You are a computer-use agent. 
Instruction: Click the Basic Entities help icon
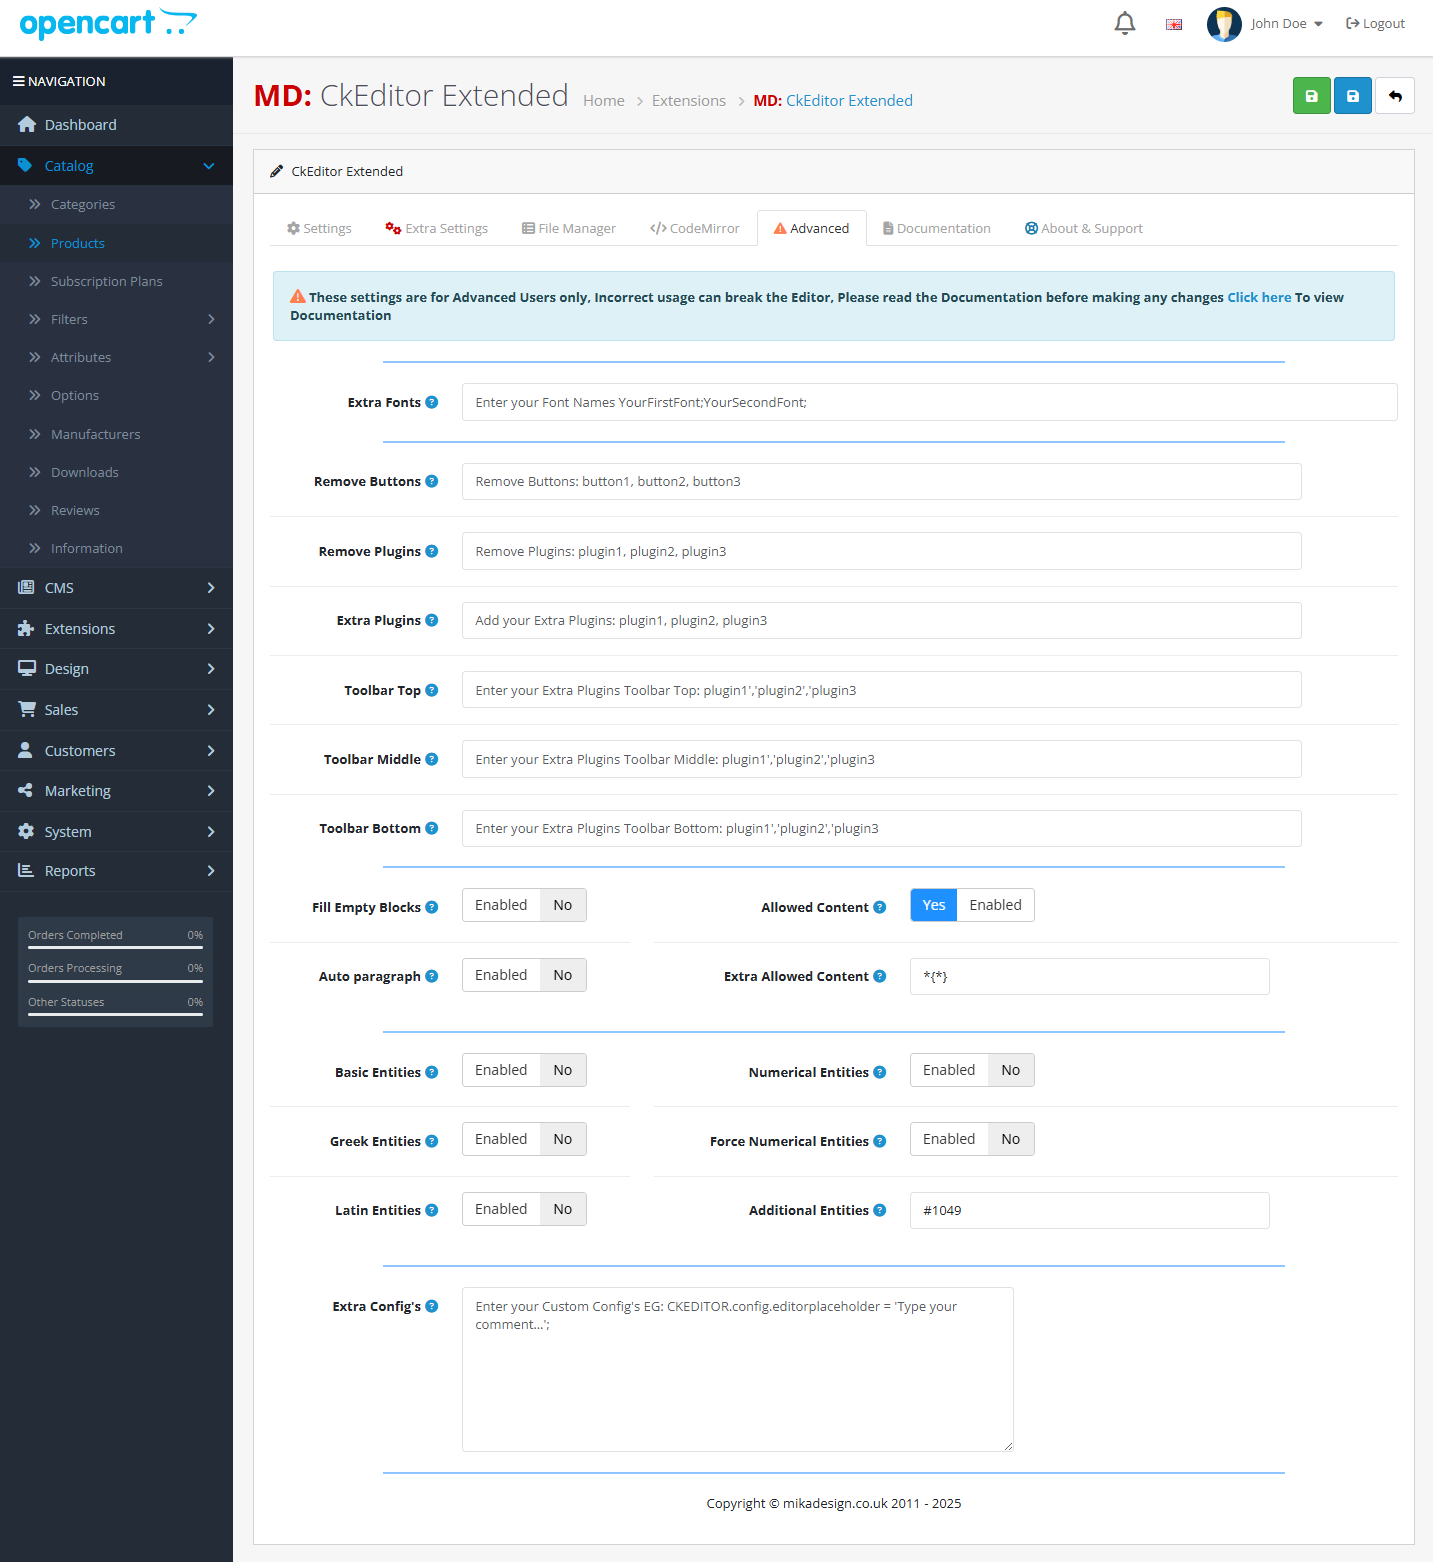click(x=432, y=1072)
